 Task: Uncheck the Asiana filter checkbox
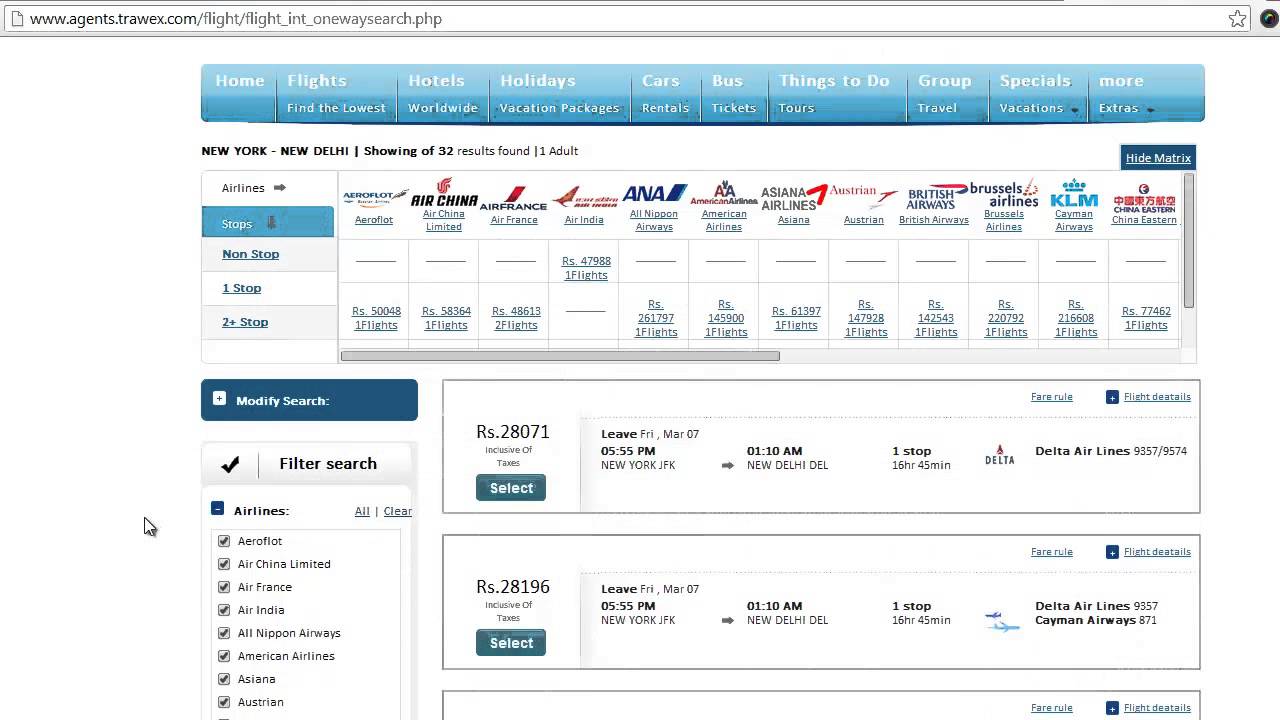(224, 679)
